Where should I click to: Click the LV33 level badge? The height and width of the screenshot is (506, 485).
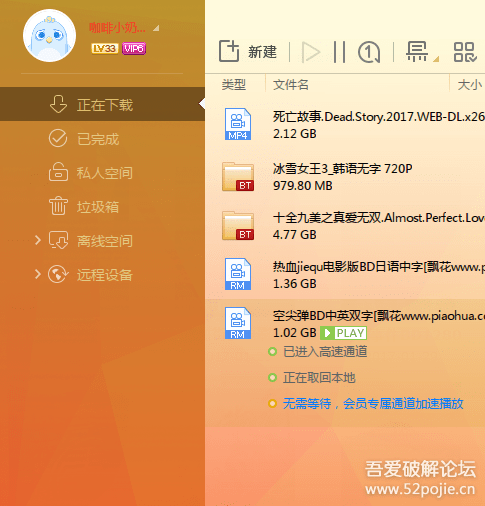(x=105, y=49)
